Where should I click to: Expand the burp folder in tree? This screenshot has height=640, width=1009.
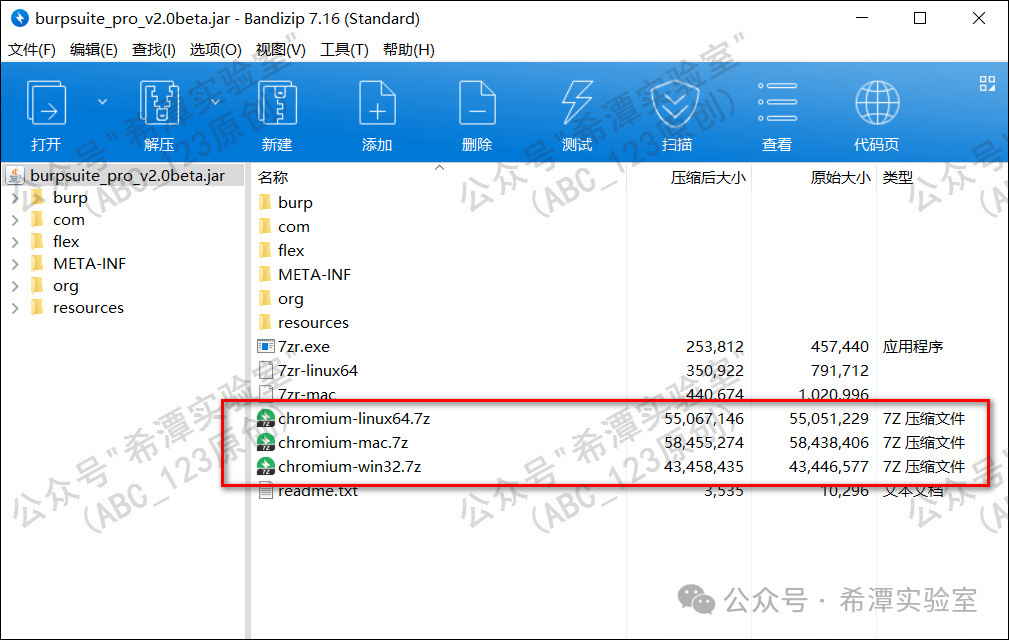point(15,198)
